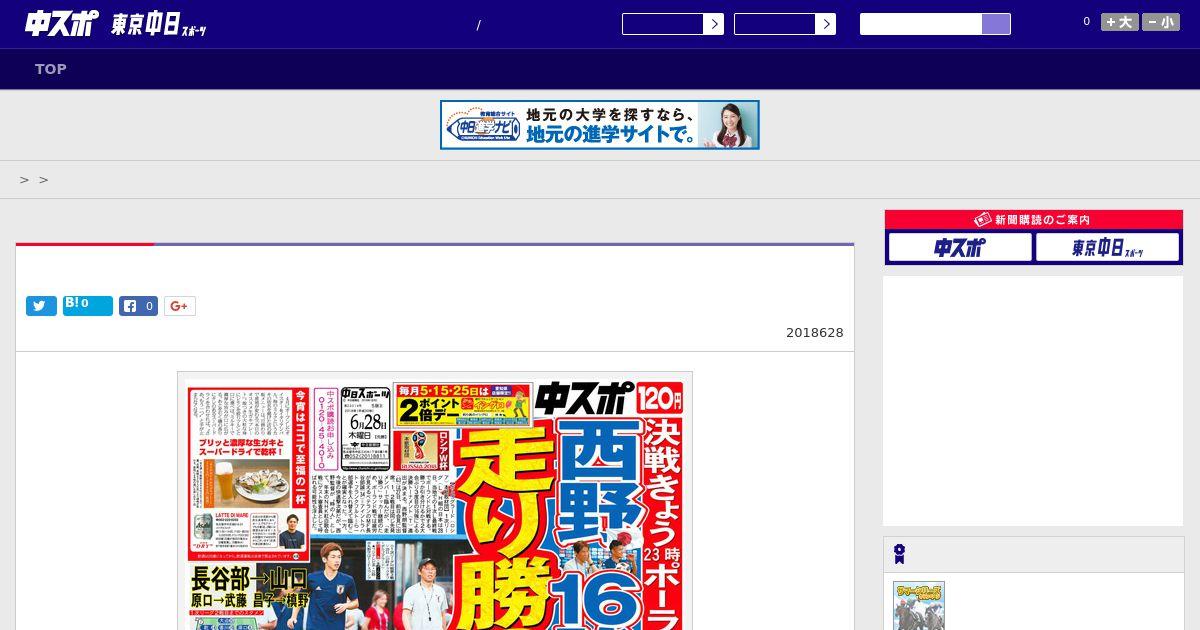Click the 中スポ logo in header

pyautogui.click(x=62, y=24)
